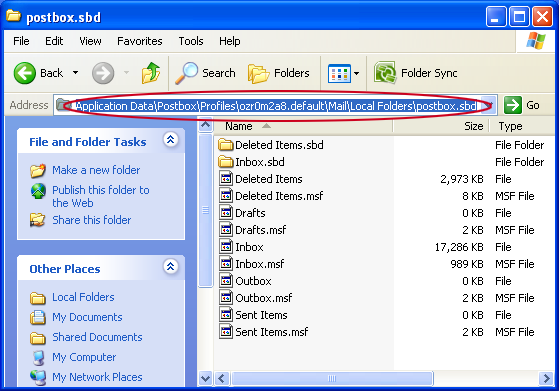
Task: Select the Drafts file icon
Action: [226, 212]
